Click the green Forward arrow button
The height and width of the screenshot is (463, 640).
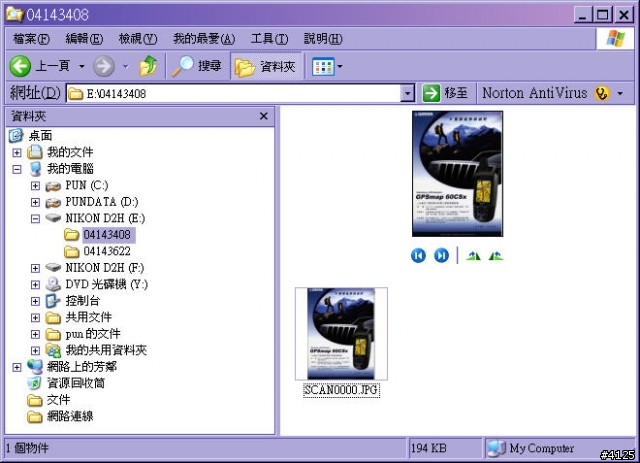[x=104, y=66]
